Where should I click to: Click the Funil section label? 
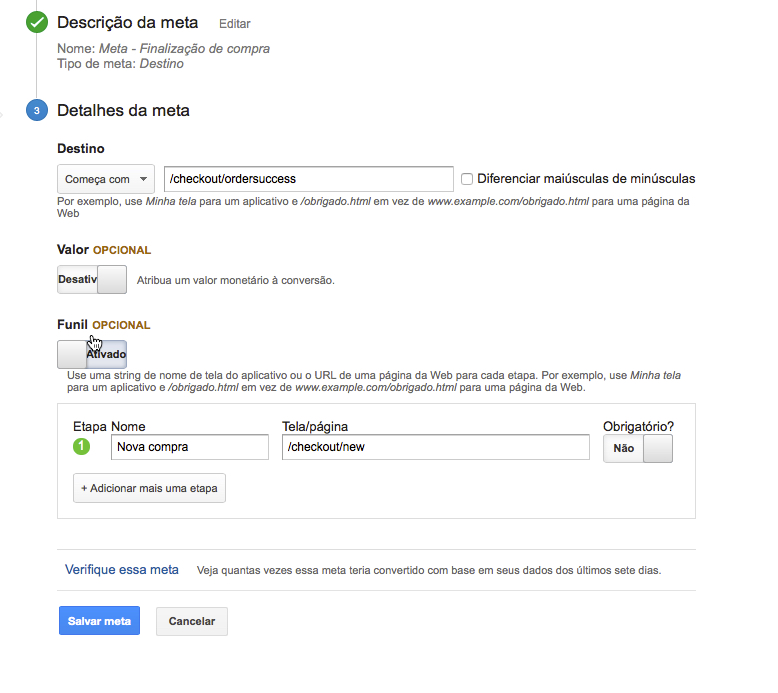(72, 324)
